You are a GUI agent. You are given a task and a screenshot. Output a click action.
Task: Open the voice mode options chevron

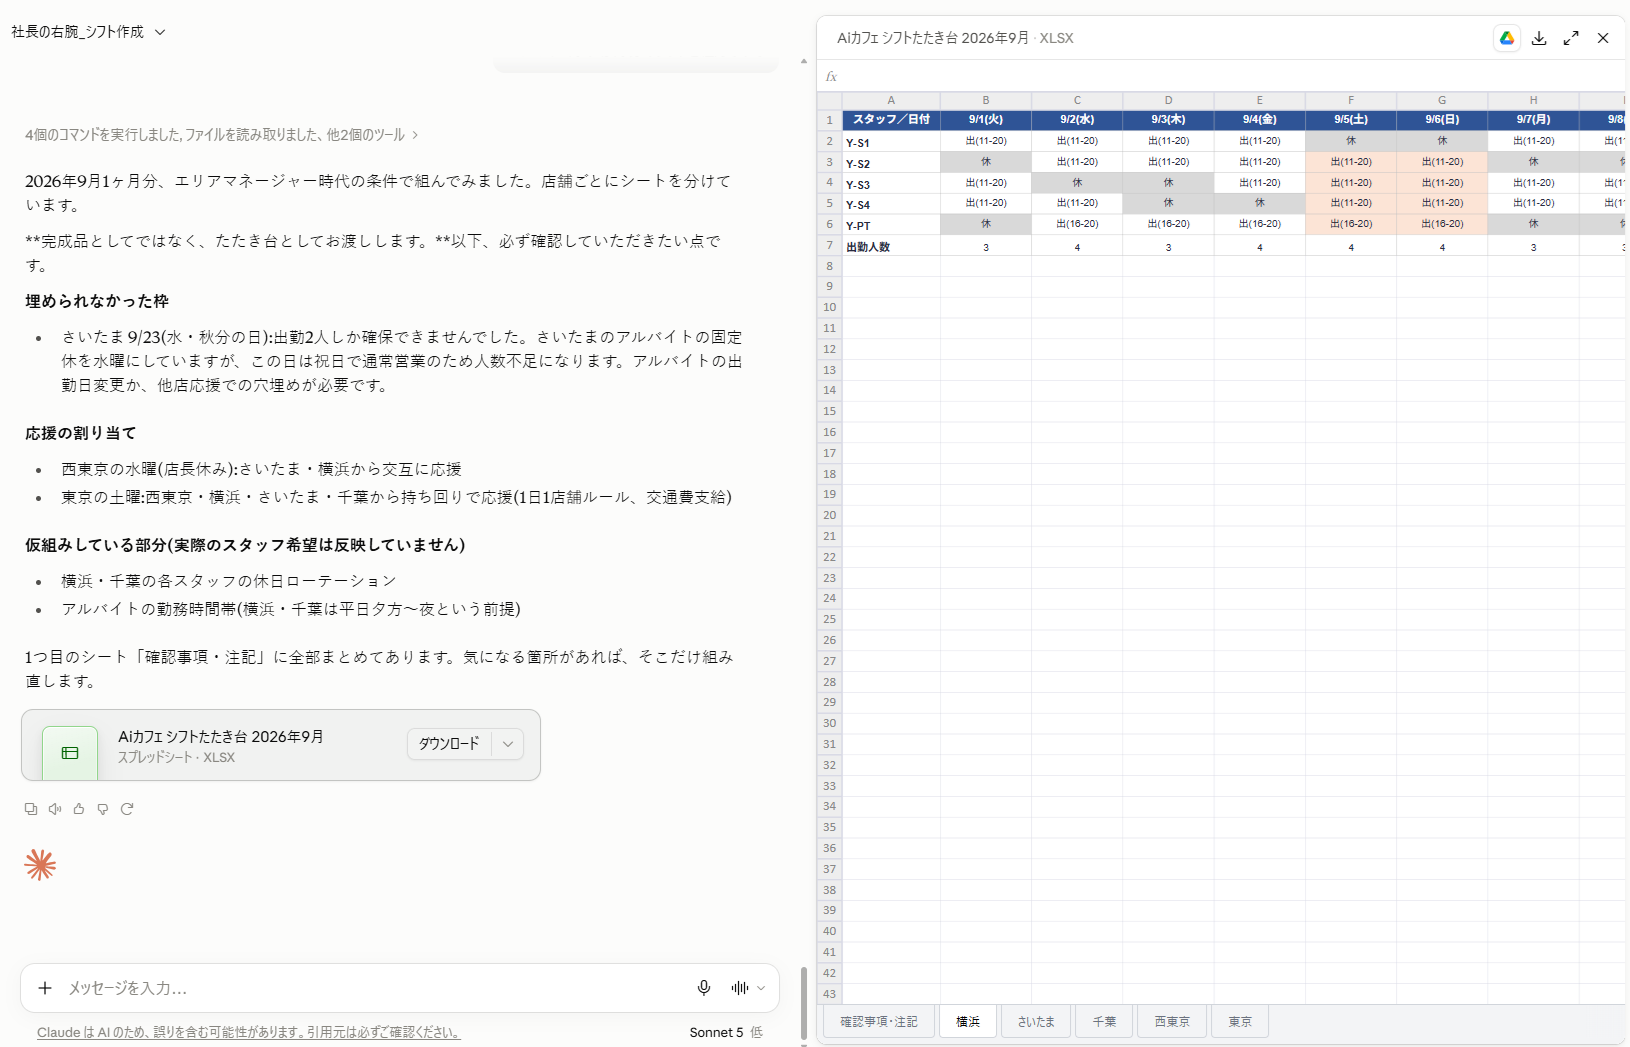point(762,988)
